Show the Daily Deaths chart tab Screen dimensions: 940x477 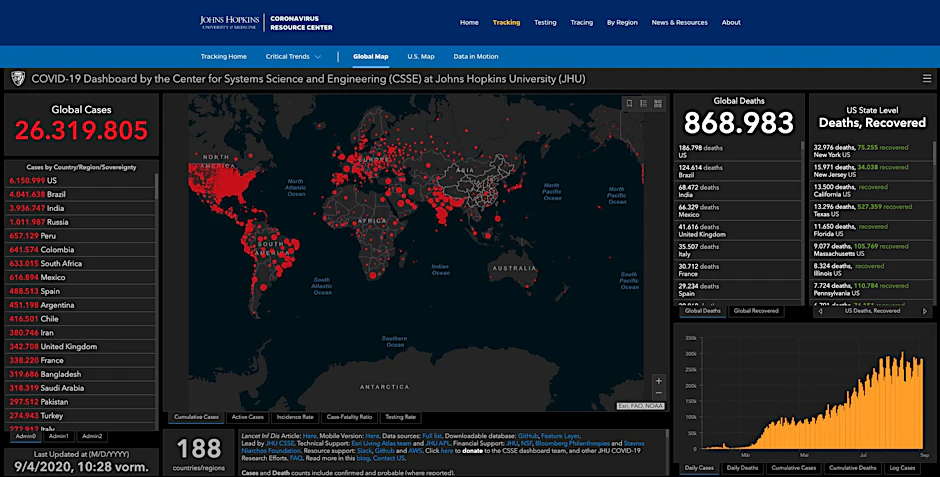click(x=742, y=468)
